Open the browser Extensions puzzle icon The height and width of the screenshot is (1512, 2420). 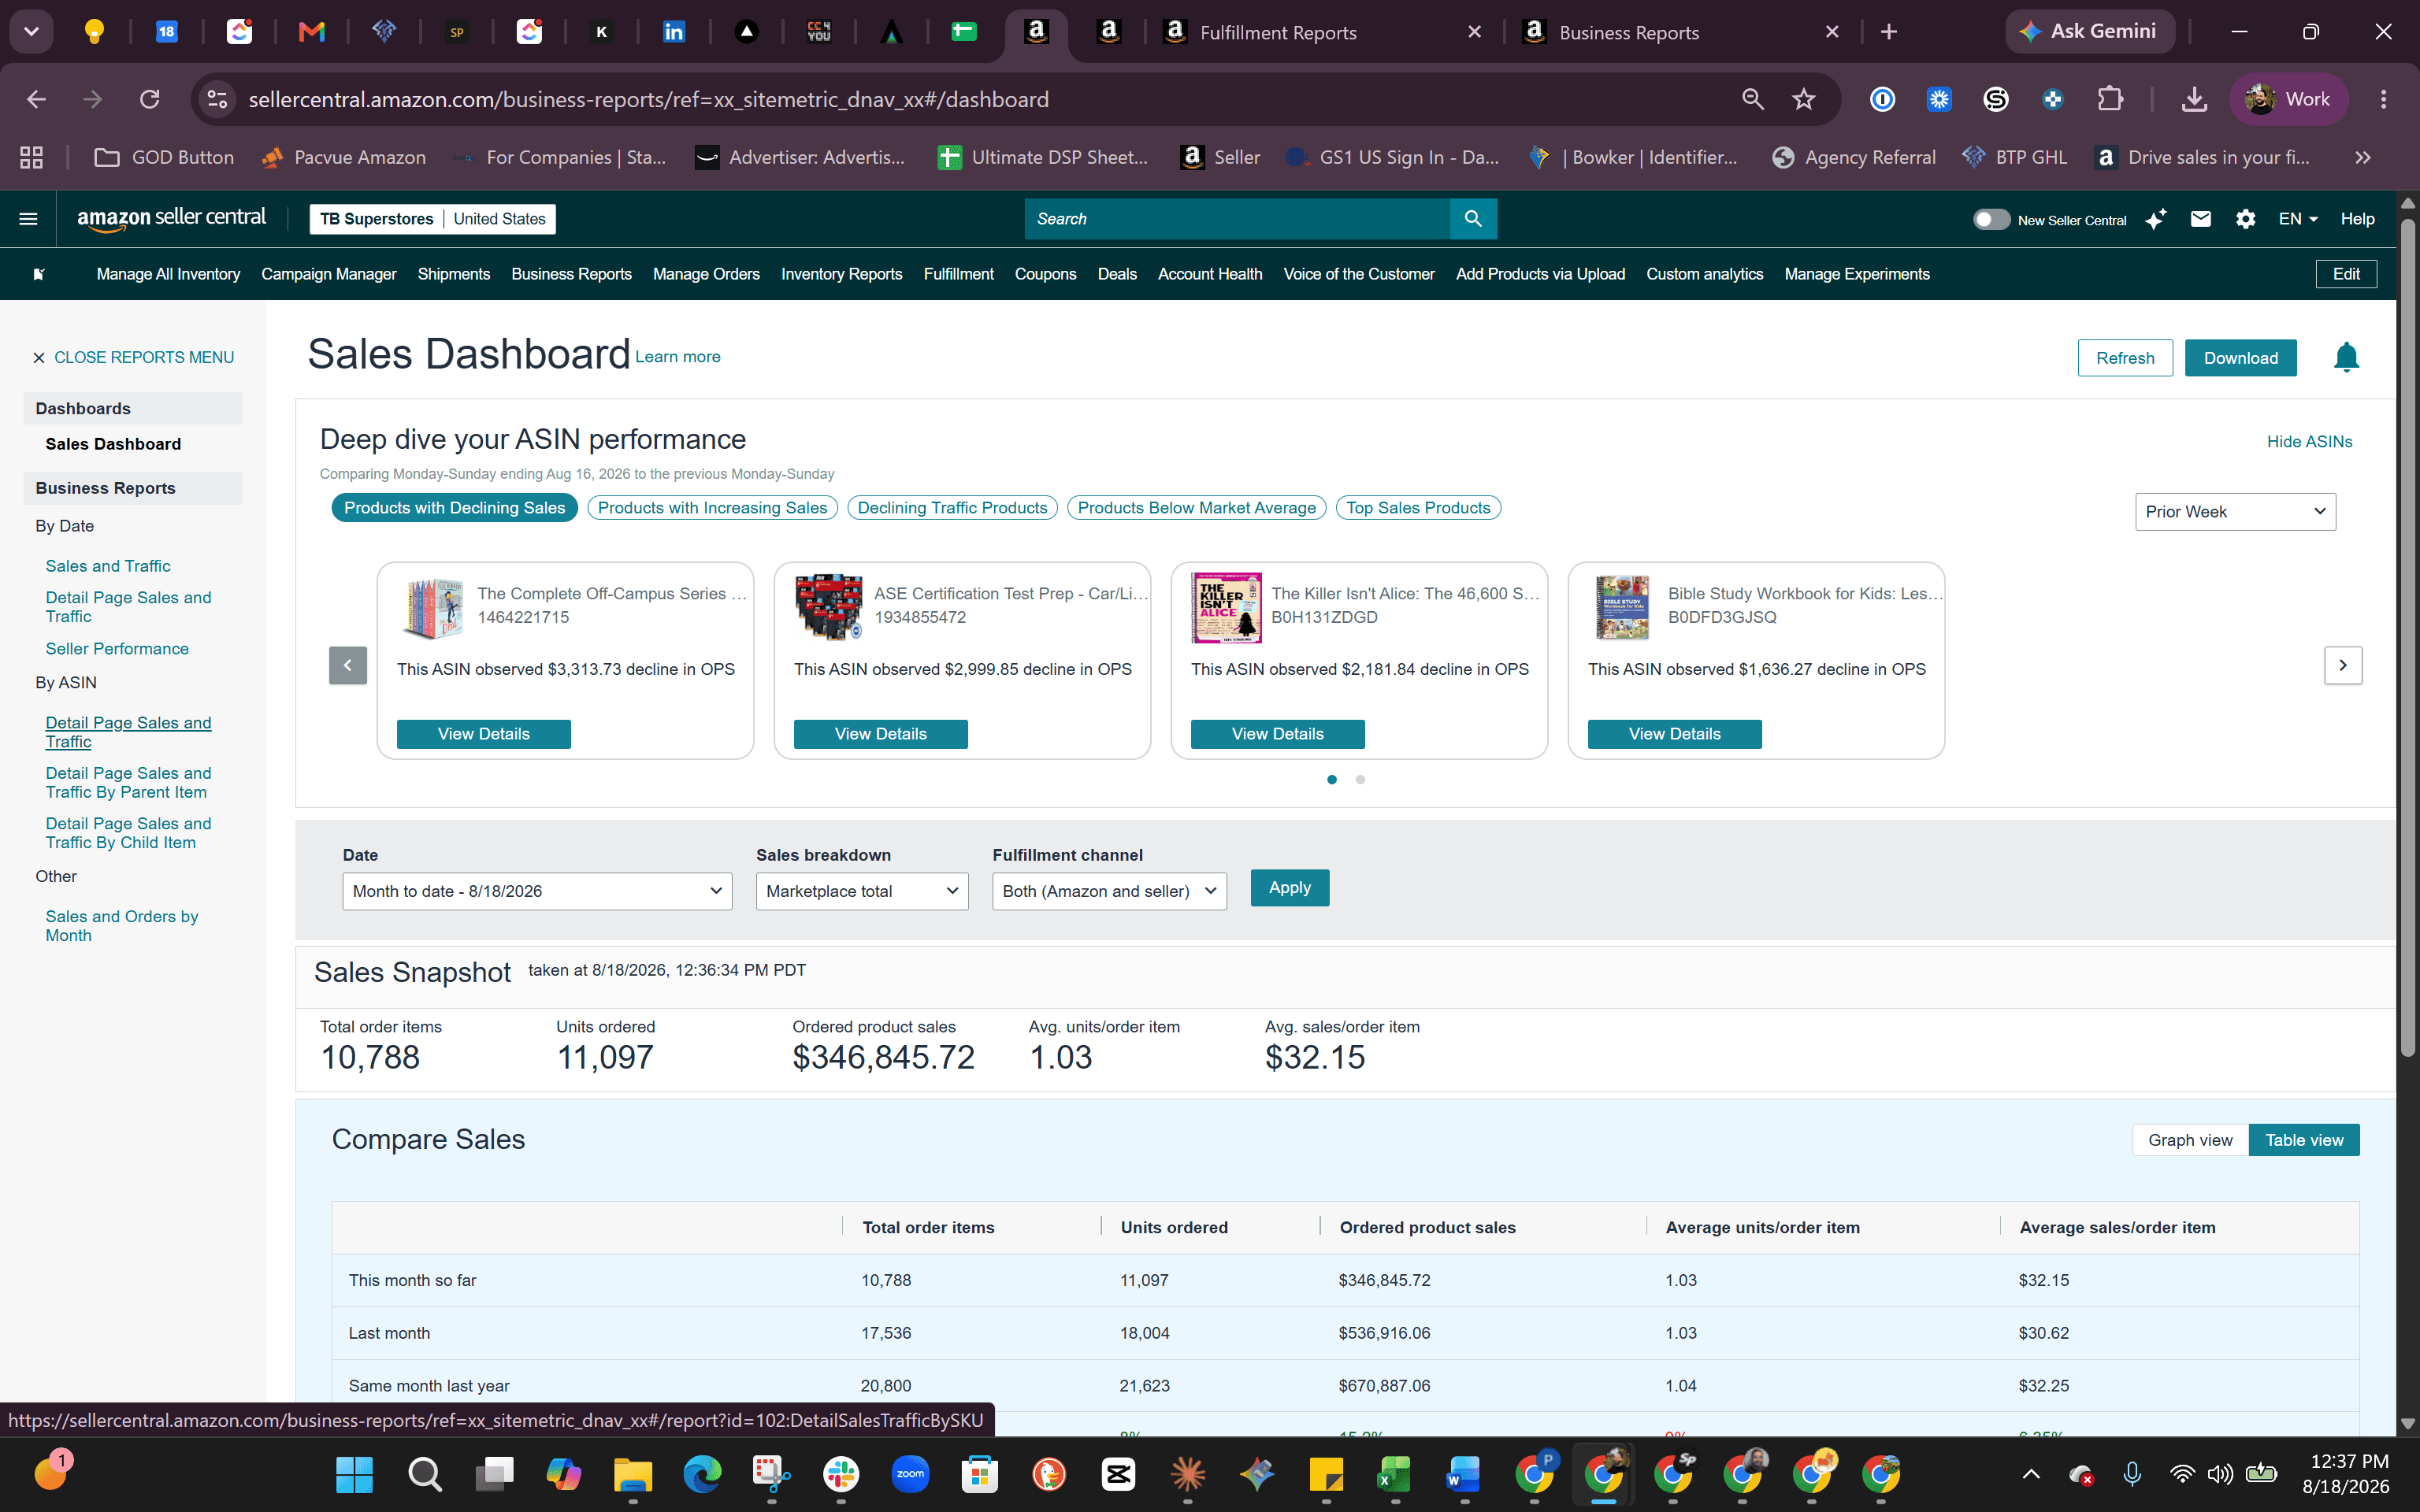click(x=2110, y=99)
